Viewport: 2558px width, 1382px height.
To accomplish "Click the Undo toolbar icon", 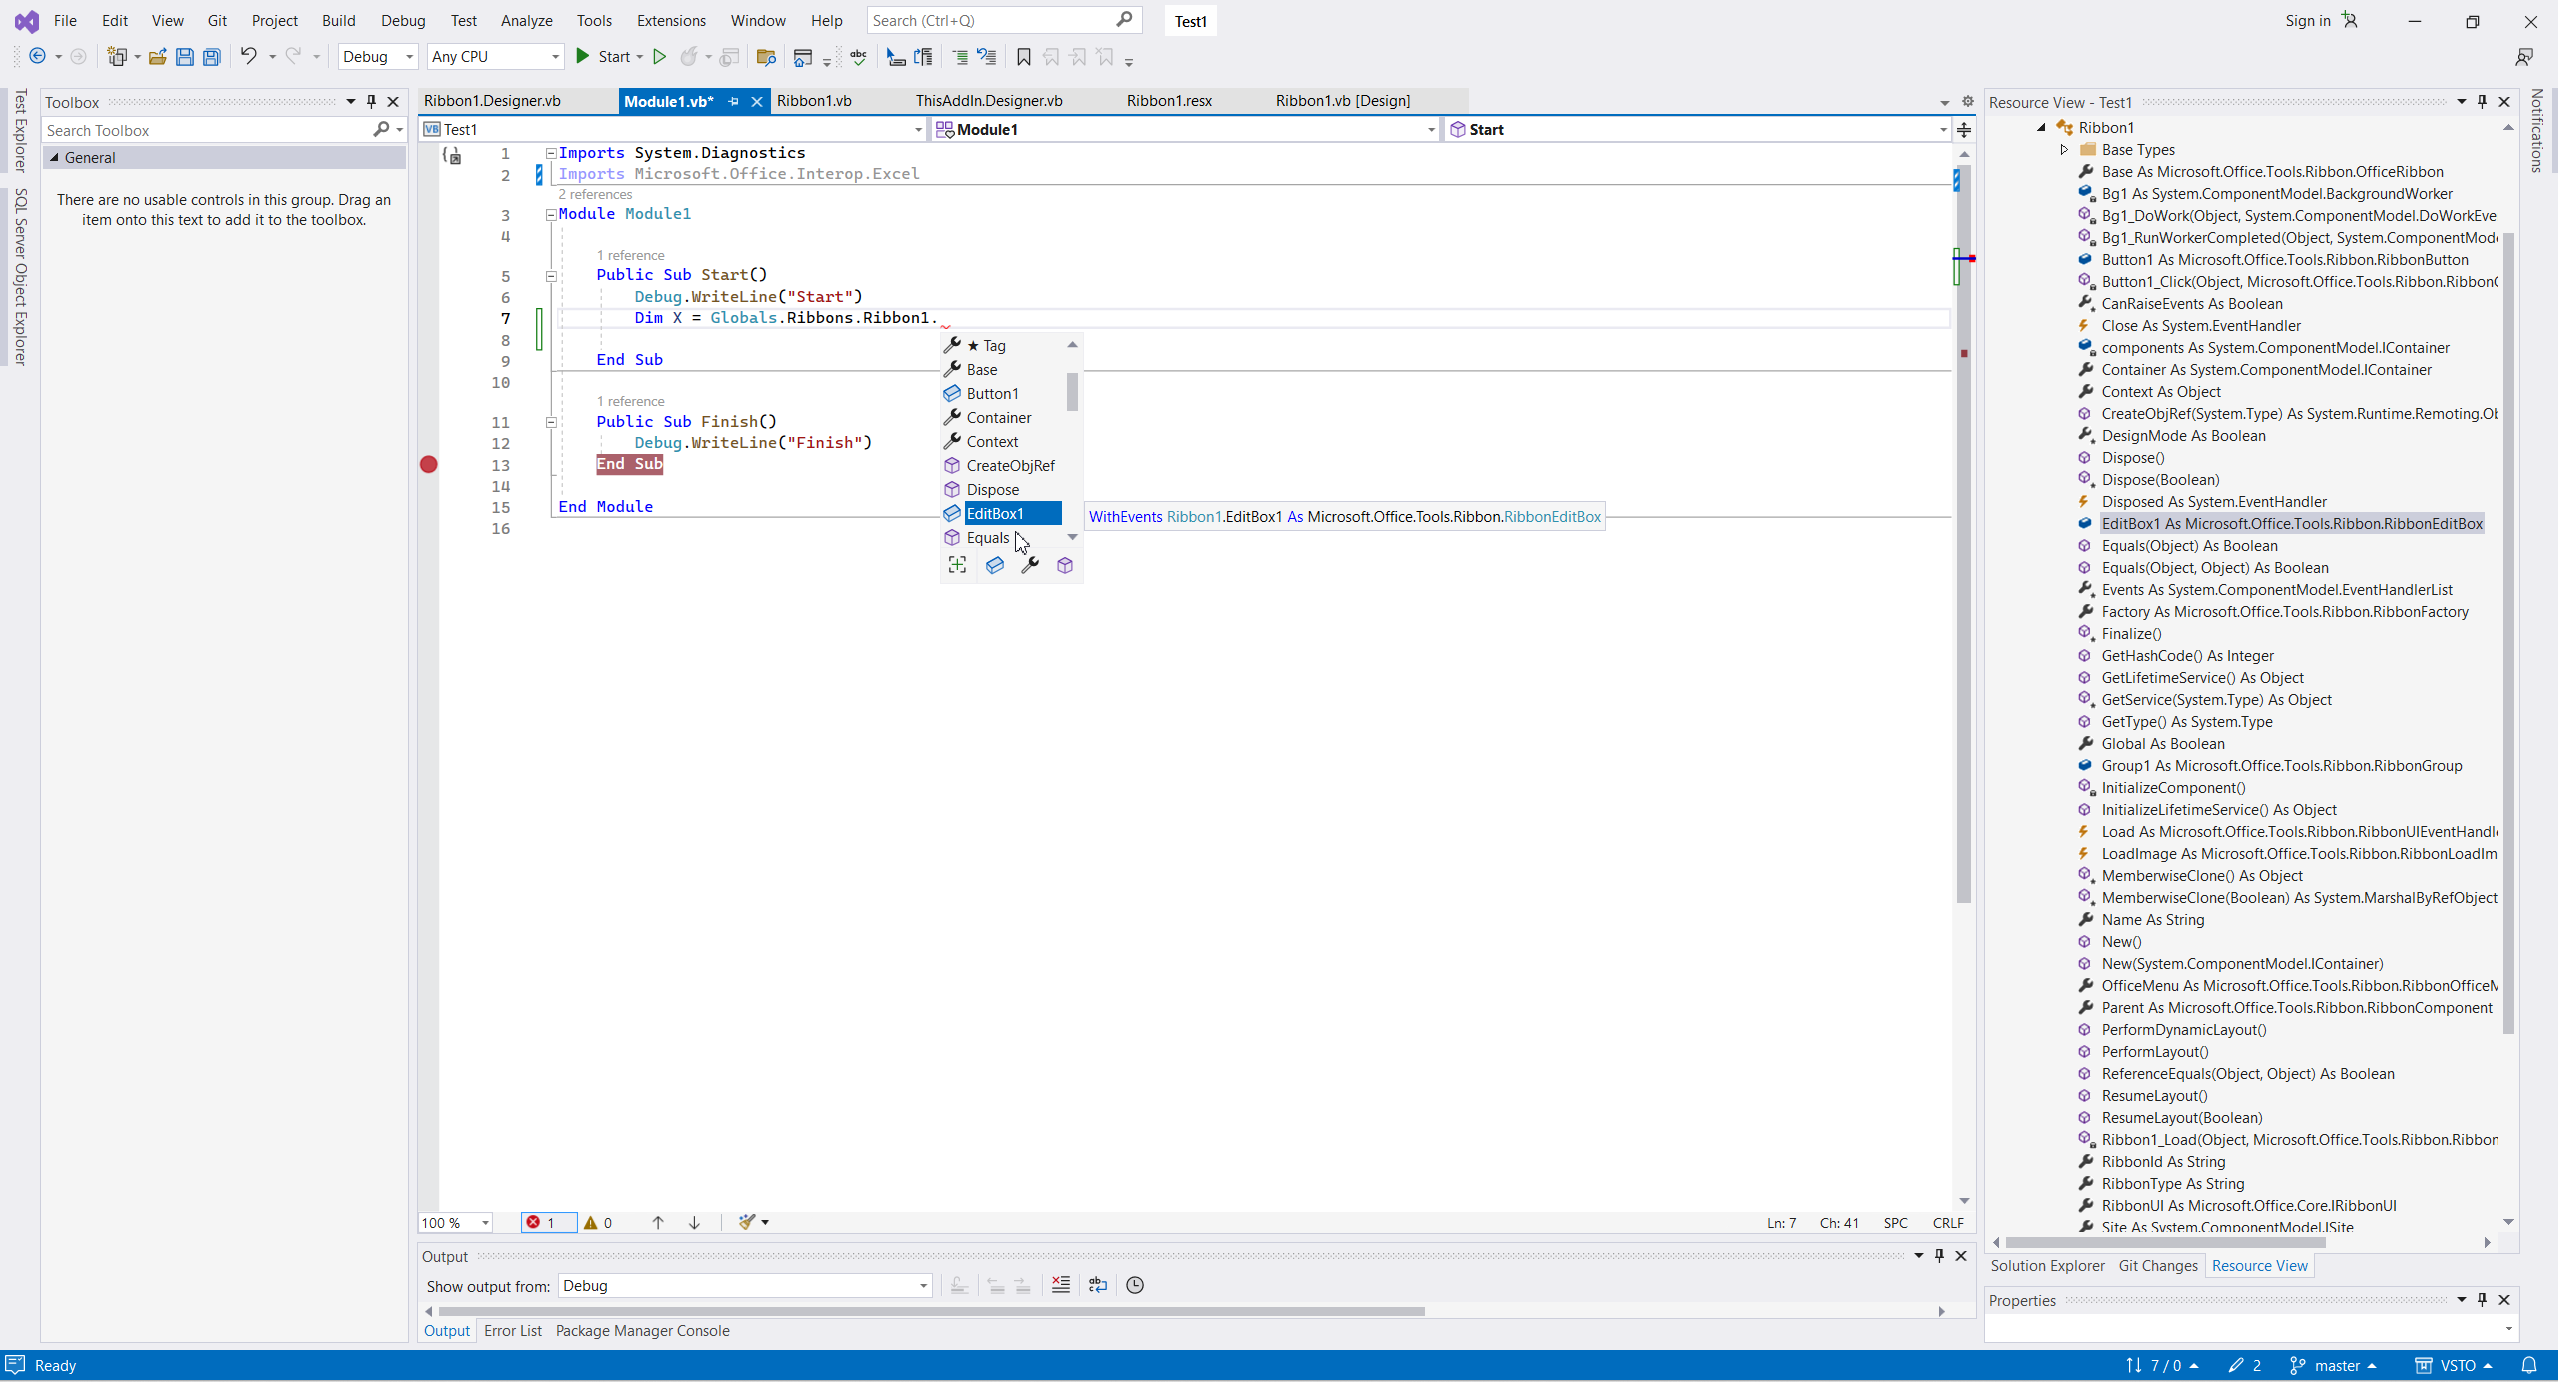I will click(x=248, y=57).
